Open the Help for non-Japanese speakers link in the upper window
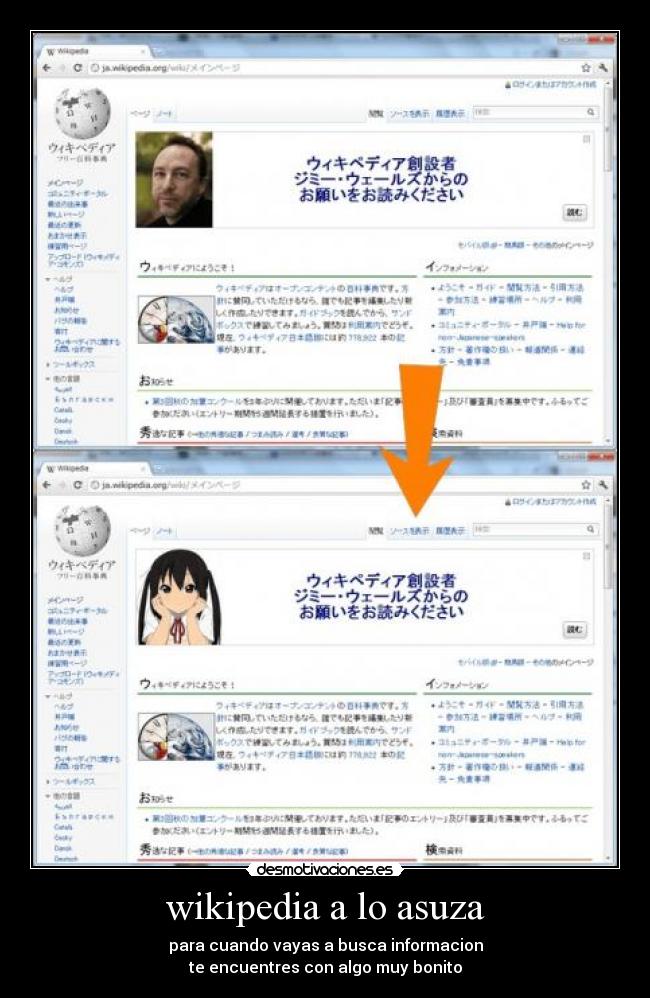Image resolution: width=650 pixels, height=998 pixels. tap(511, 331)
